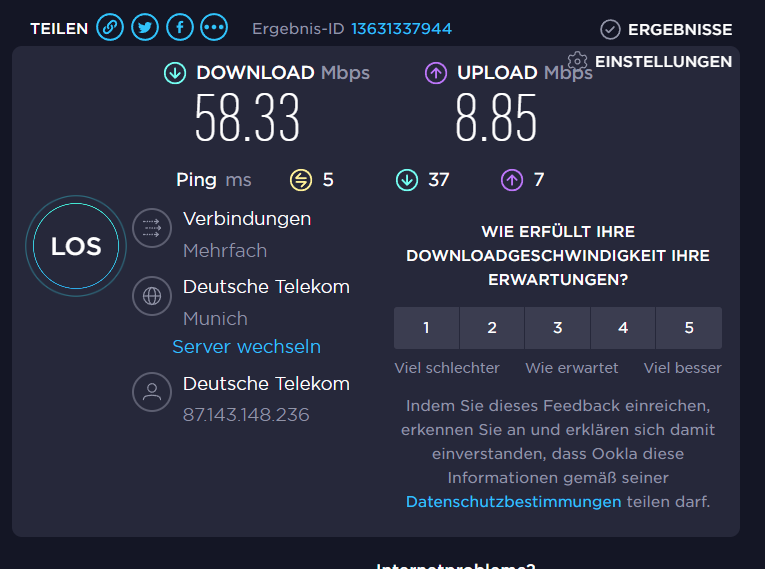
Task: Click Server wechseln link
Action: 246,347
